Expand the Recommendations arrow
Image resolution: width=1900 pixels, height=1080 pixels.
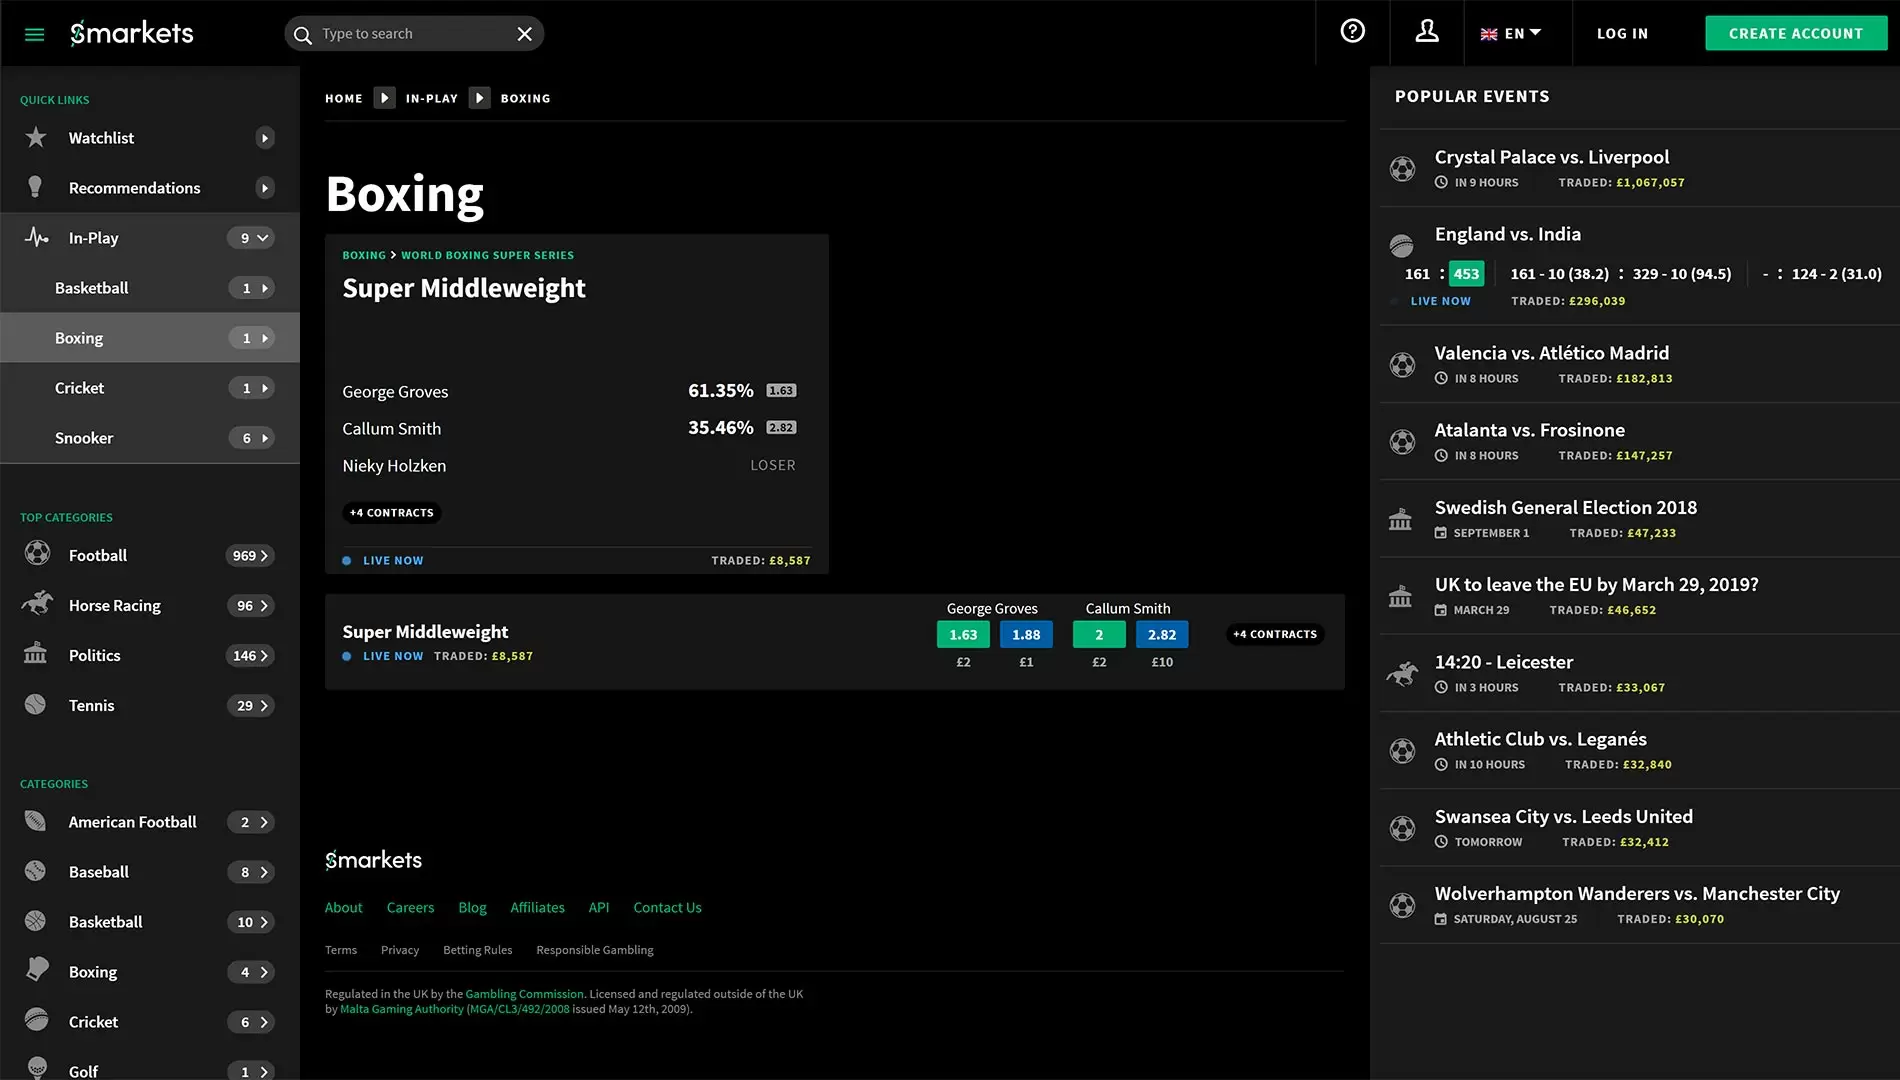point(265,188)
